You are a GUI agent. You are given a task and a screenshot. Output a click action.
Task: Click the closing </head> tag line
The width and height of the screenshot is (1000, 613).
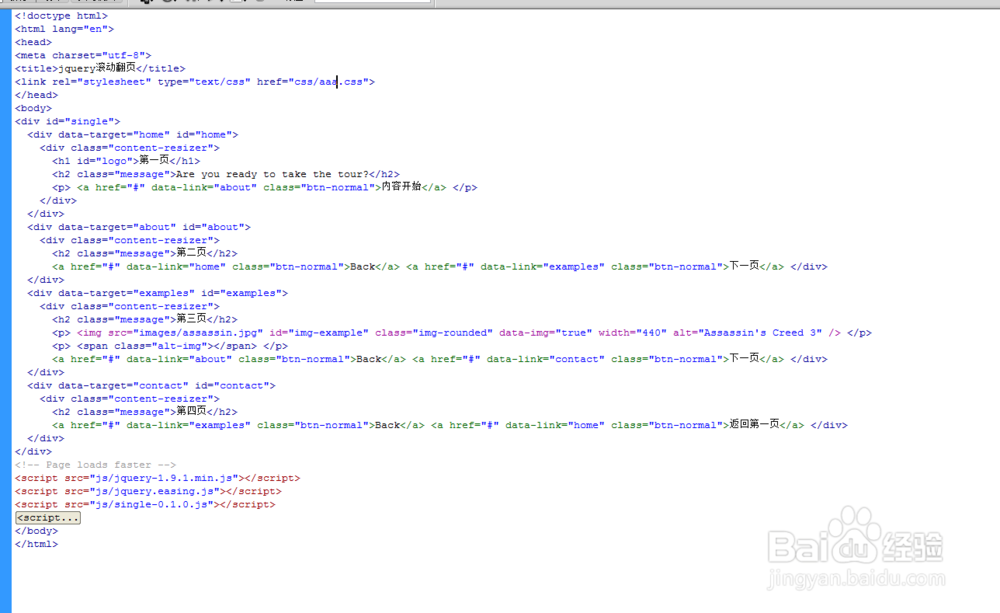(x=36, y=95)
